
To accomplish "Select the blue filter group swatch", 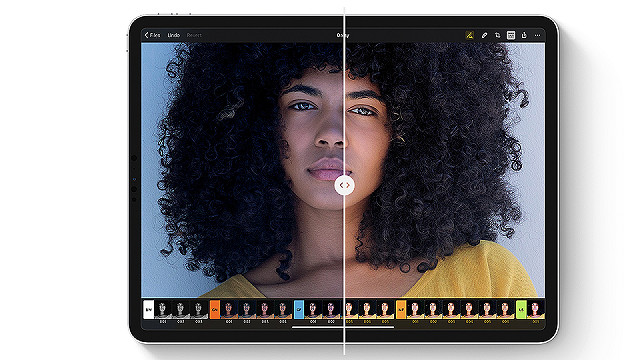I will [299, 309].
